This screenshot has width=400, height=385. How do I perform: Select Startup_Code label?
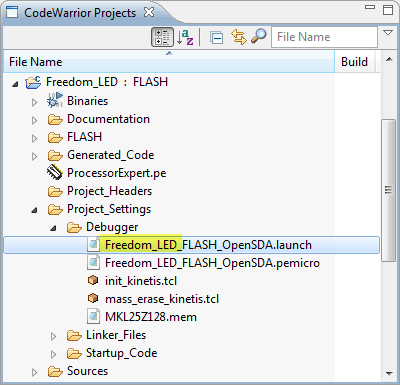[x=122, y=353]
